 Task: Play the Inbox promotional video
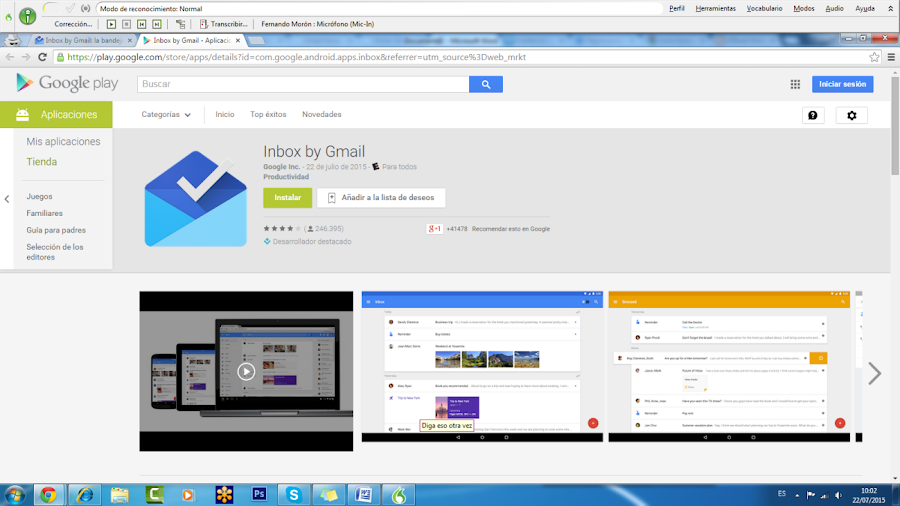[x=246, y=372]
